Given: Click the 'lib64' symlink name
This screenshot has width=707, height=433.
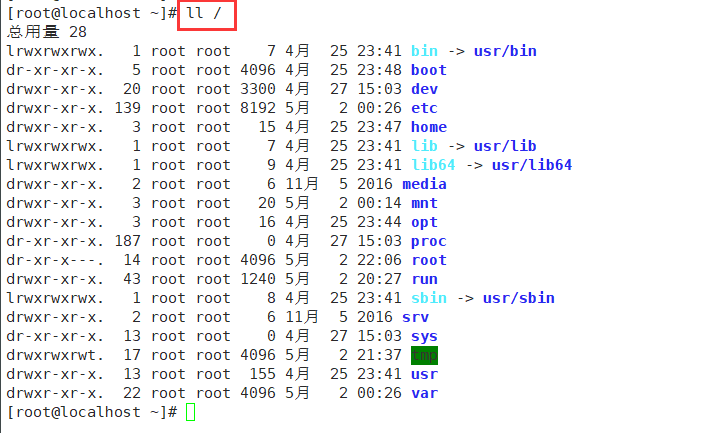Looking at the screenshot, I should pos(433,165).
